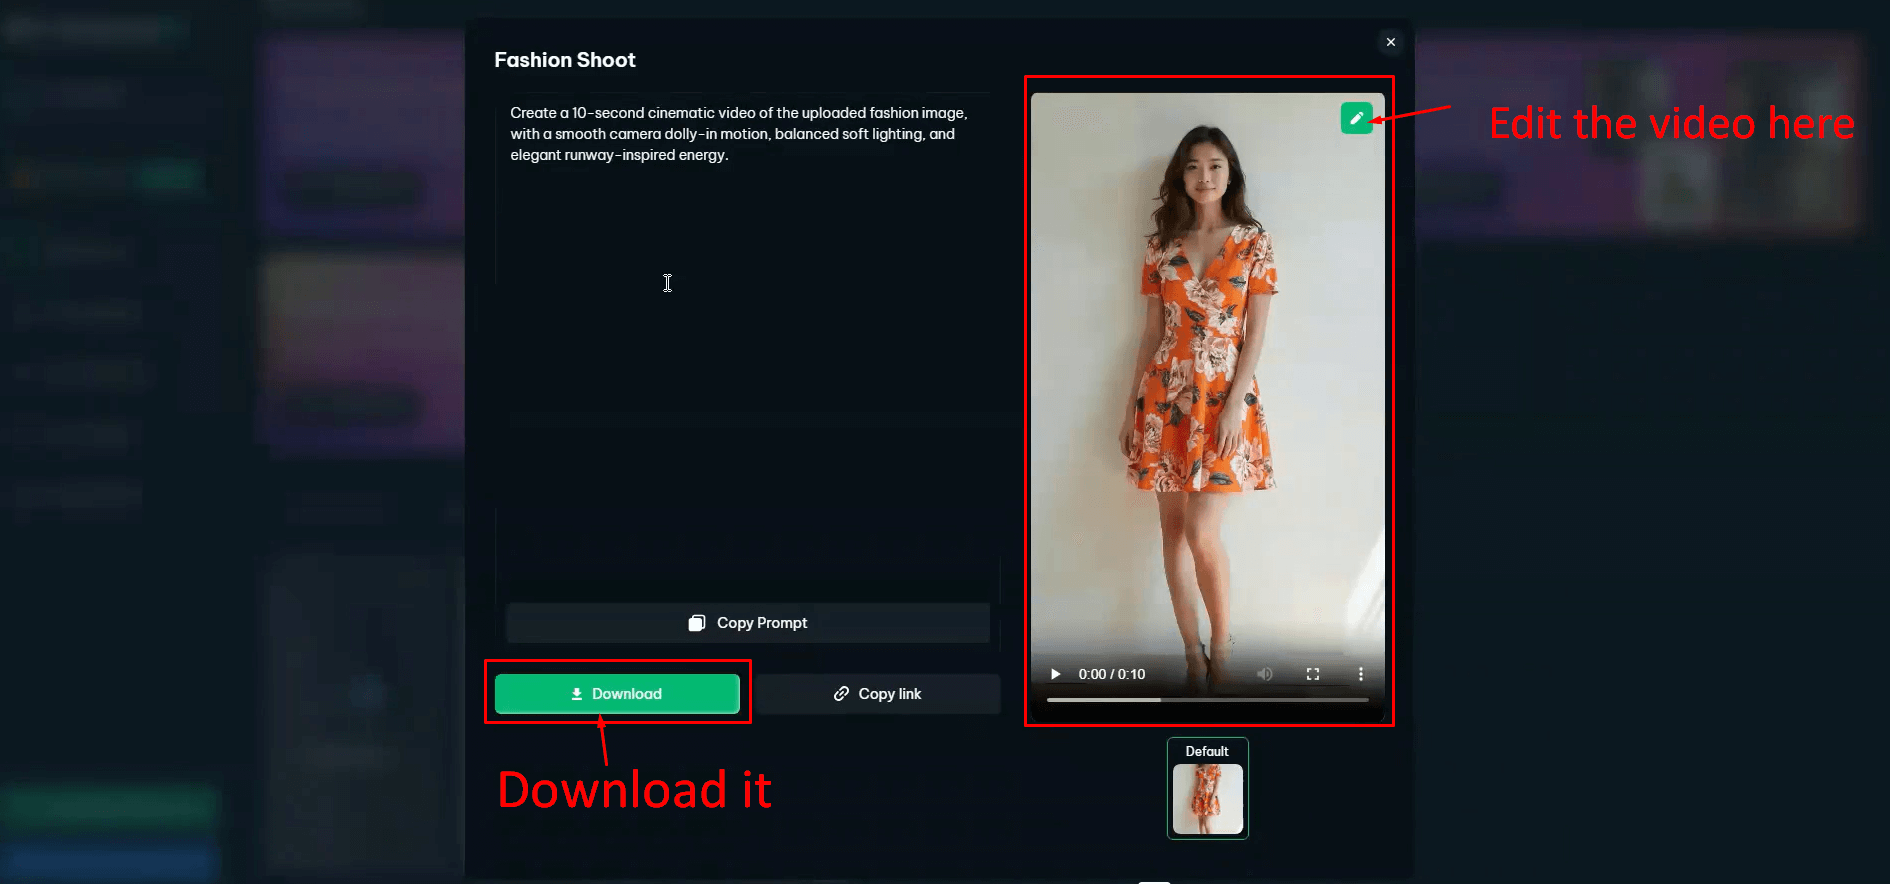Click the green pencil edit icon on video

(x=1356, y=118)
